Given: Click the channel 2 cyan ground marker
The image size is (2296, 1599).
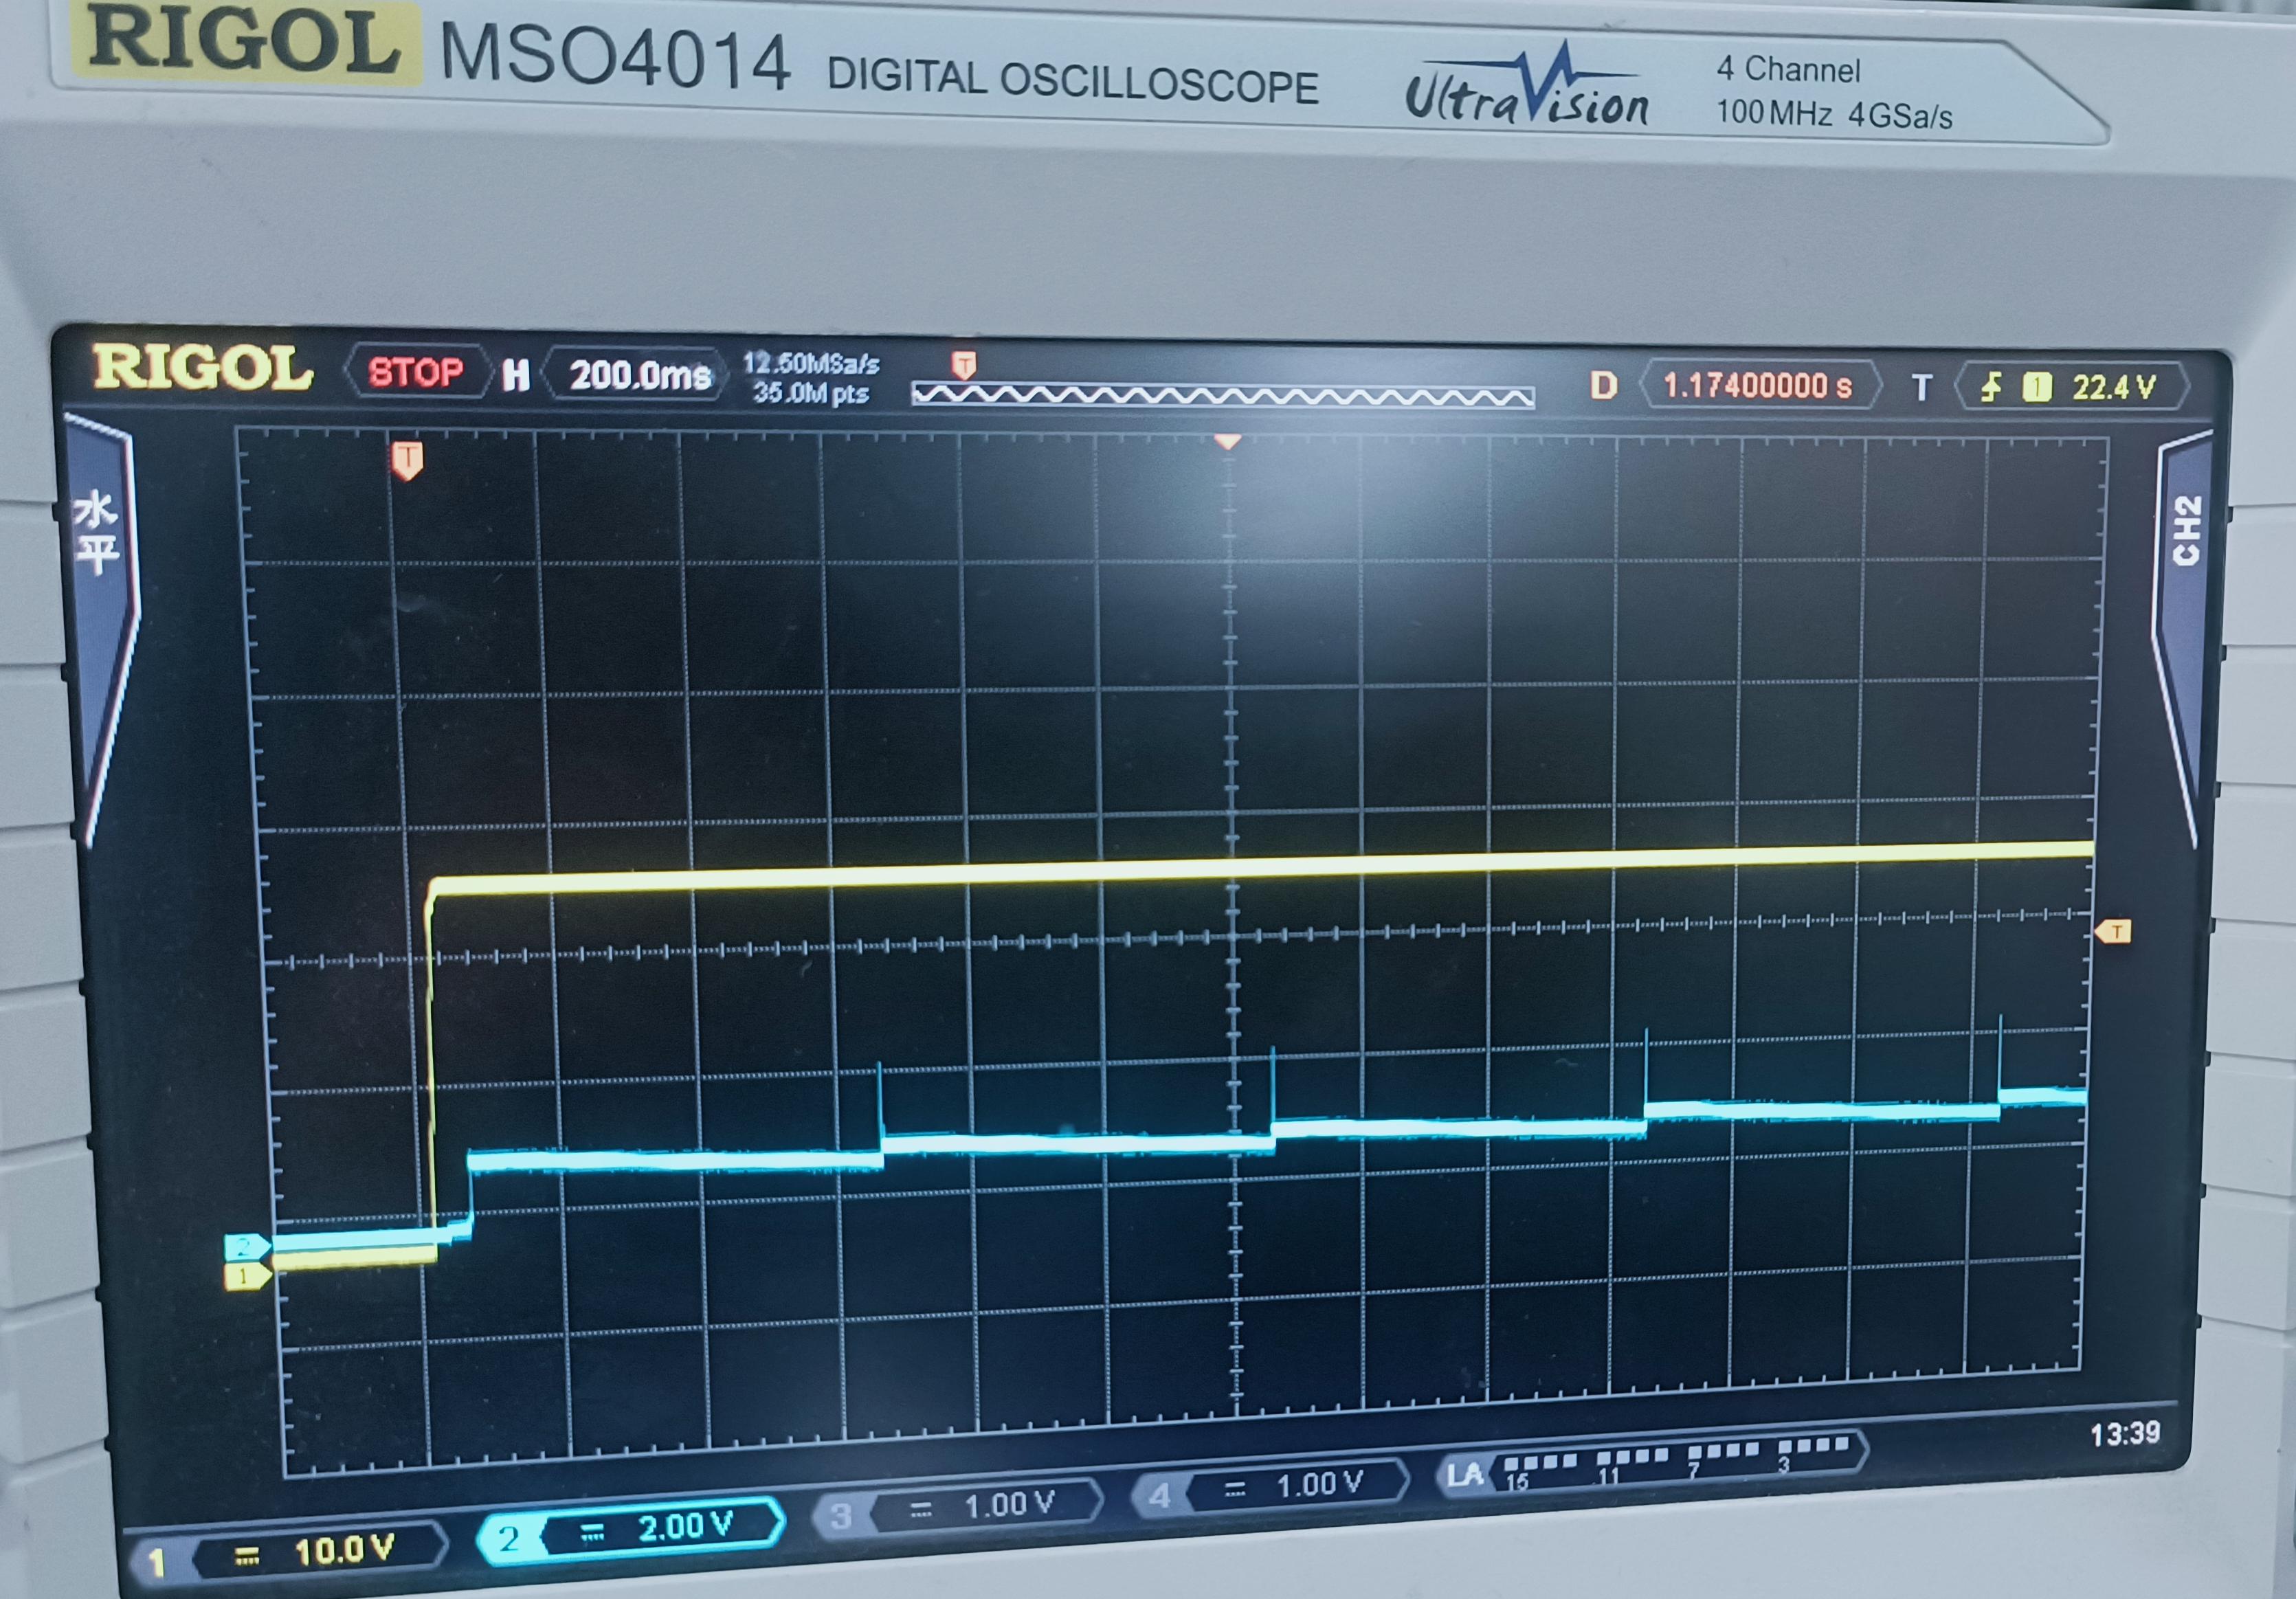Looking at the screenshot, I should coord(246,1247).
